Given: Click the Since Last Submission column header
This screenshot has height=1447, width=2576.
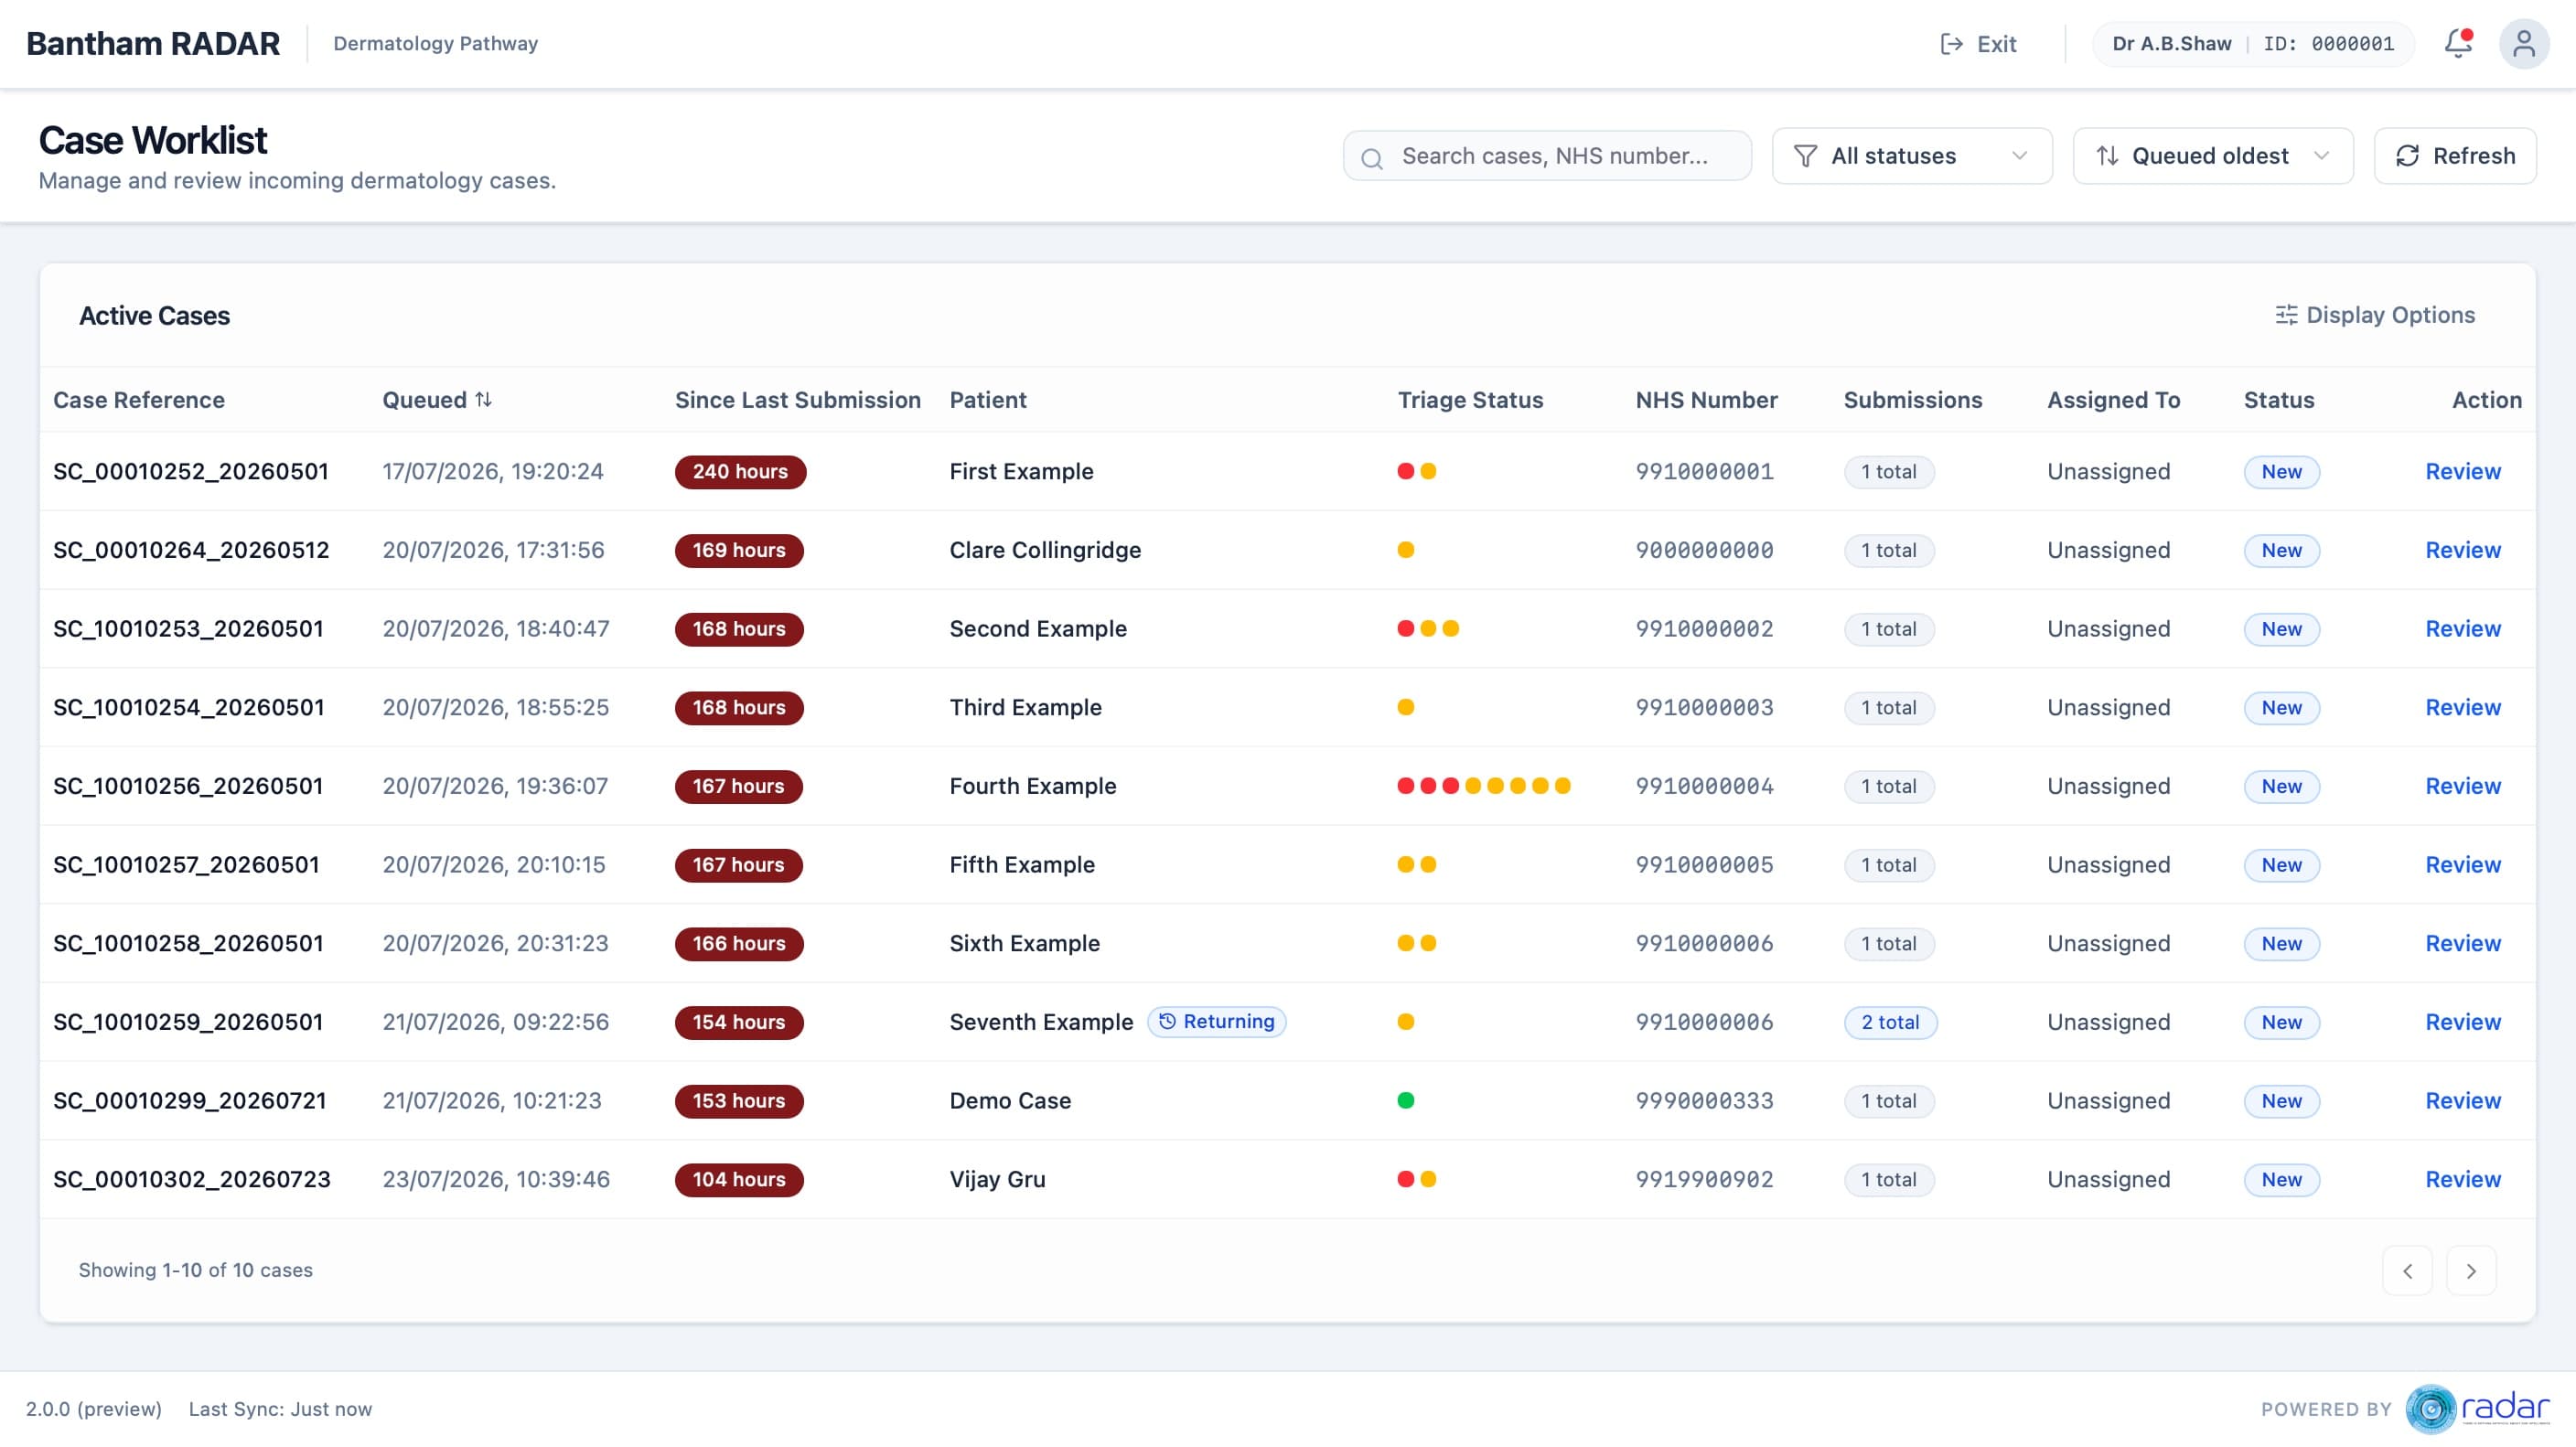Looking at the screenshot, I should click(x=797, y=400).
